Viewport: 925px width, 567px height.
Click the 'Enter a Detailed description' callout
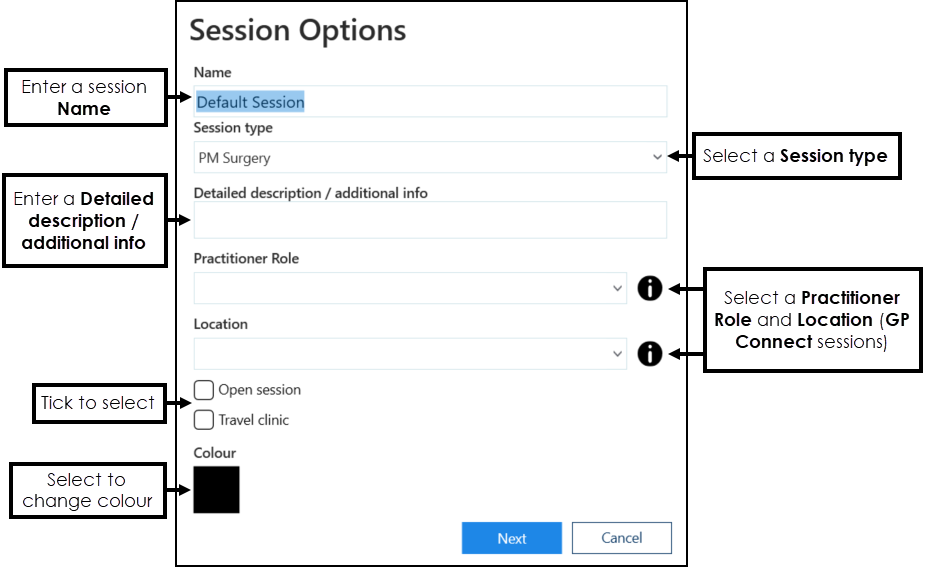point(84,221)
